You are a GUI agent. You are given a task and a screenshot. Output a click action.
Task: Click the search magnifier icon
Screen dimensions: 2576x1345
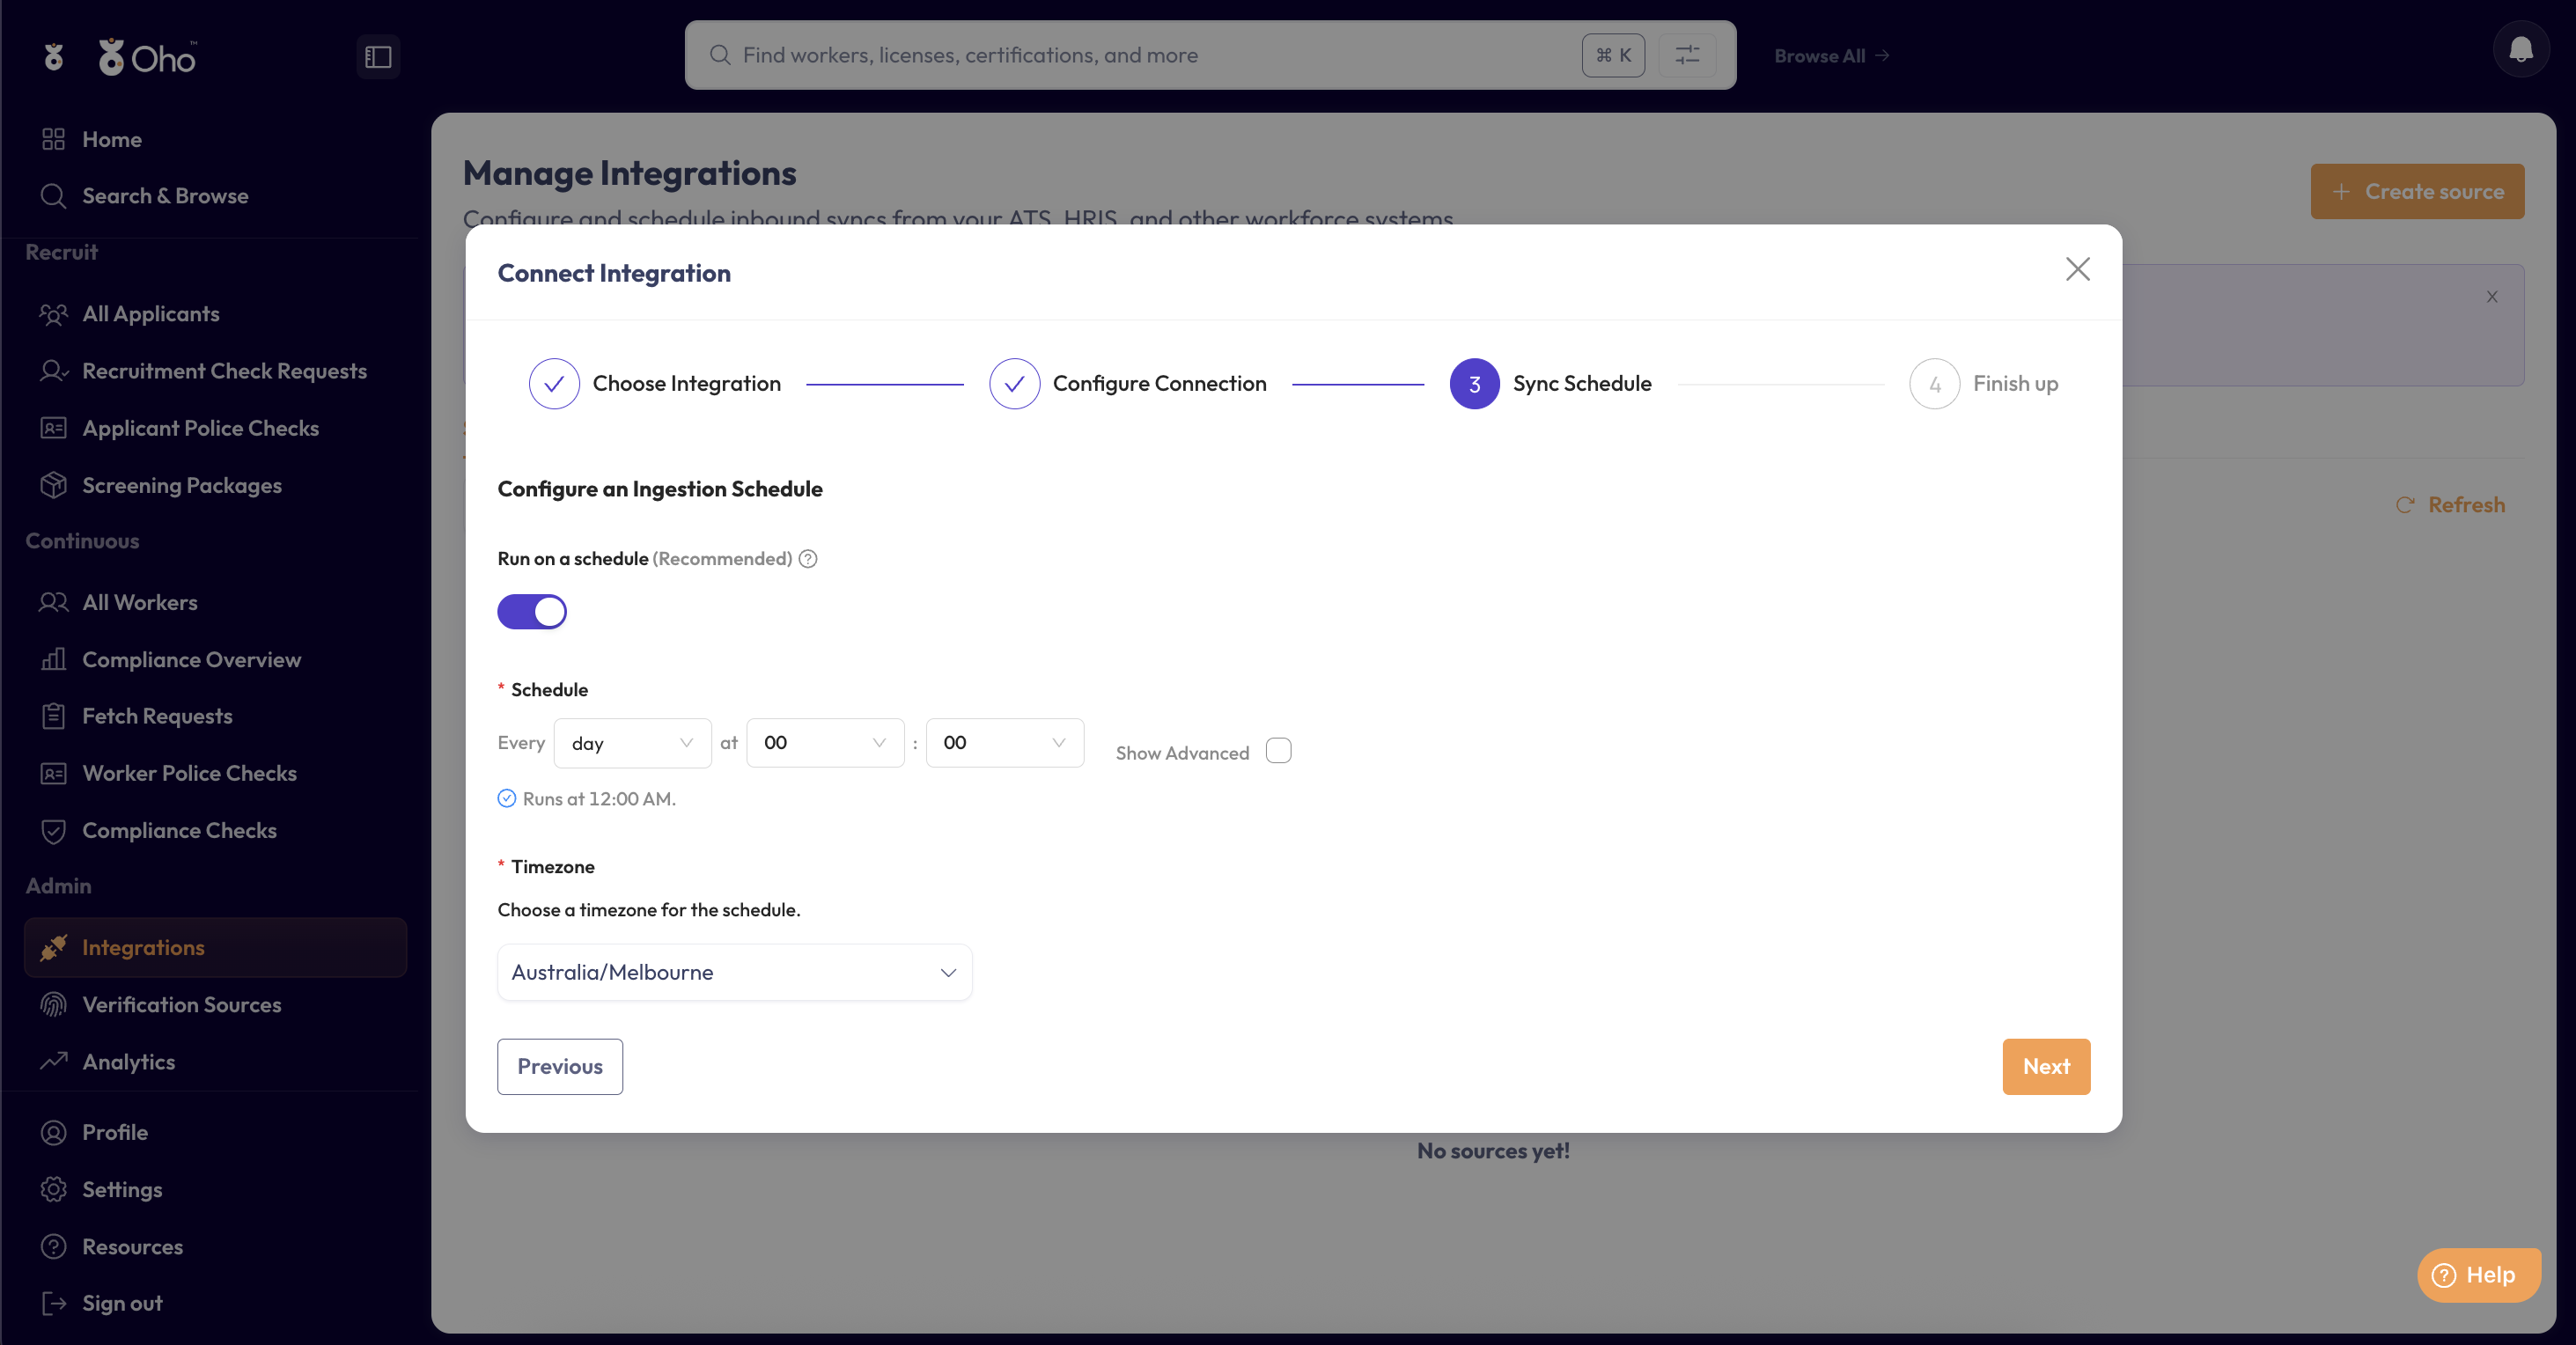click(x=720, y=55)
